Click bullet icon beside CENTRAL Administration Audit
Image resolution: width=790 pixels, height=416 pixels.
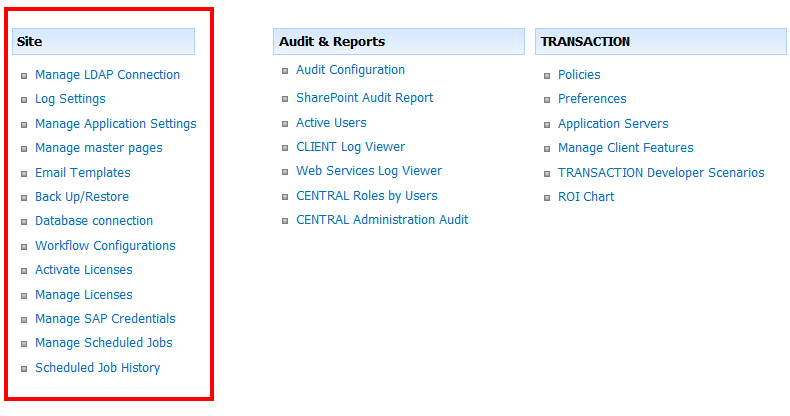coord(285,221)
